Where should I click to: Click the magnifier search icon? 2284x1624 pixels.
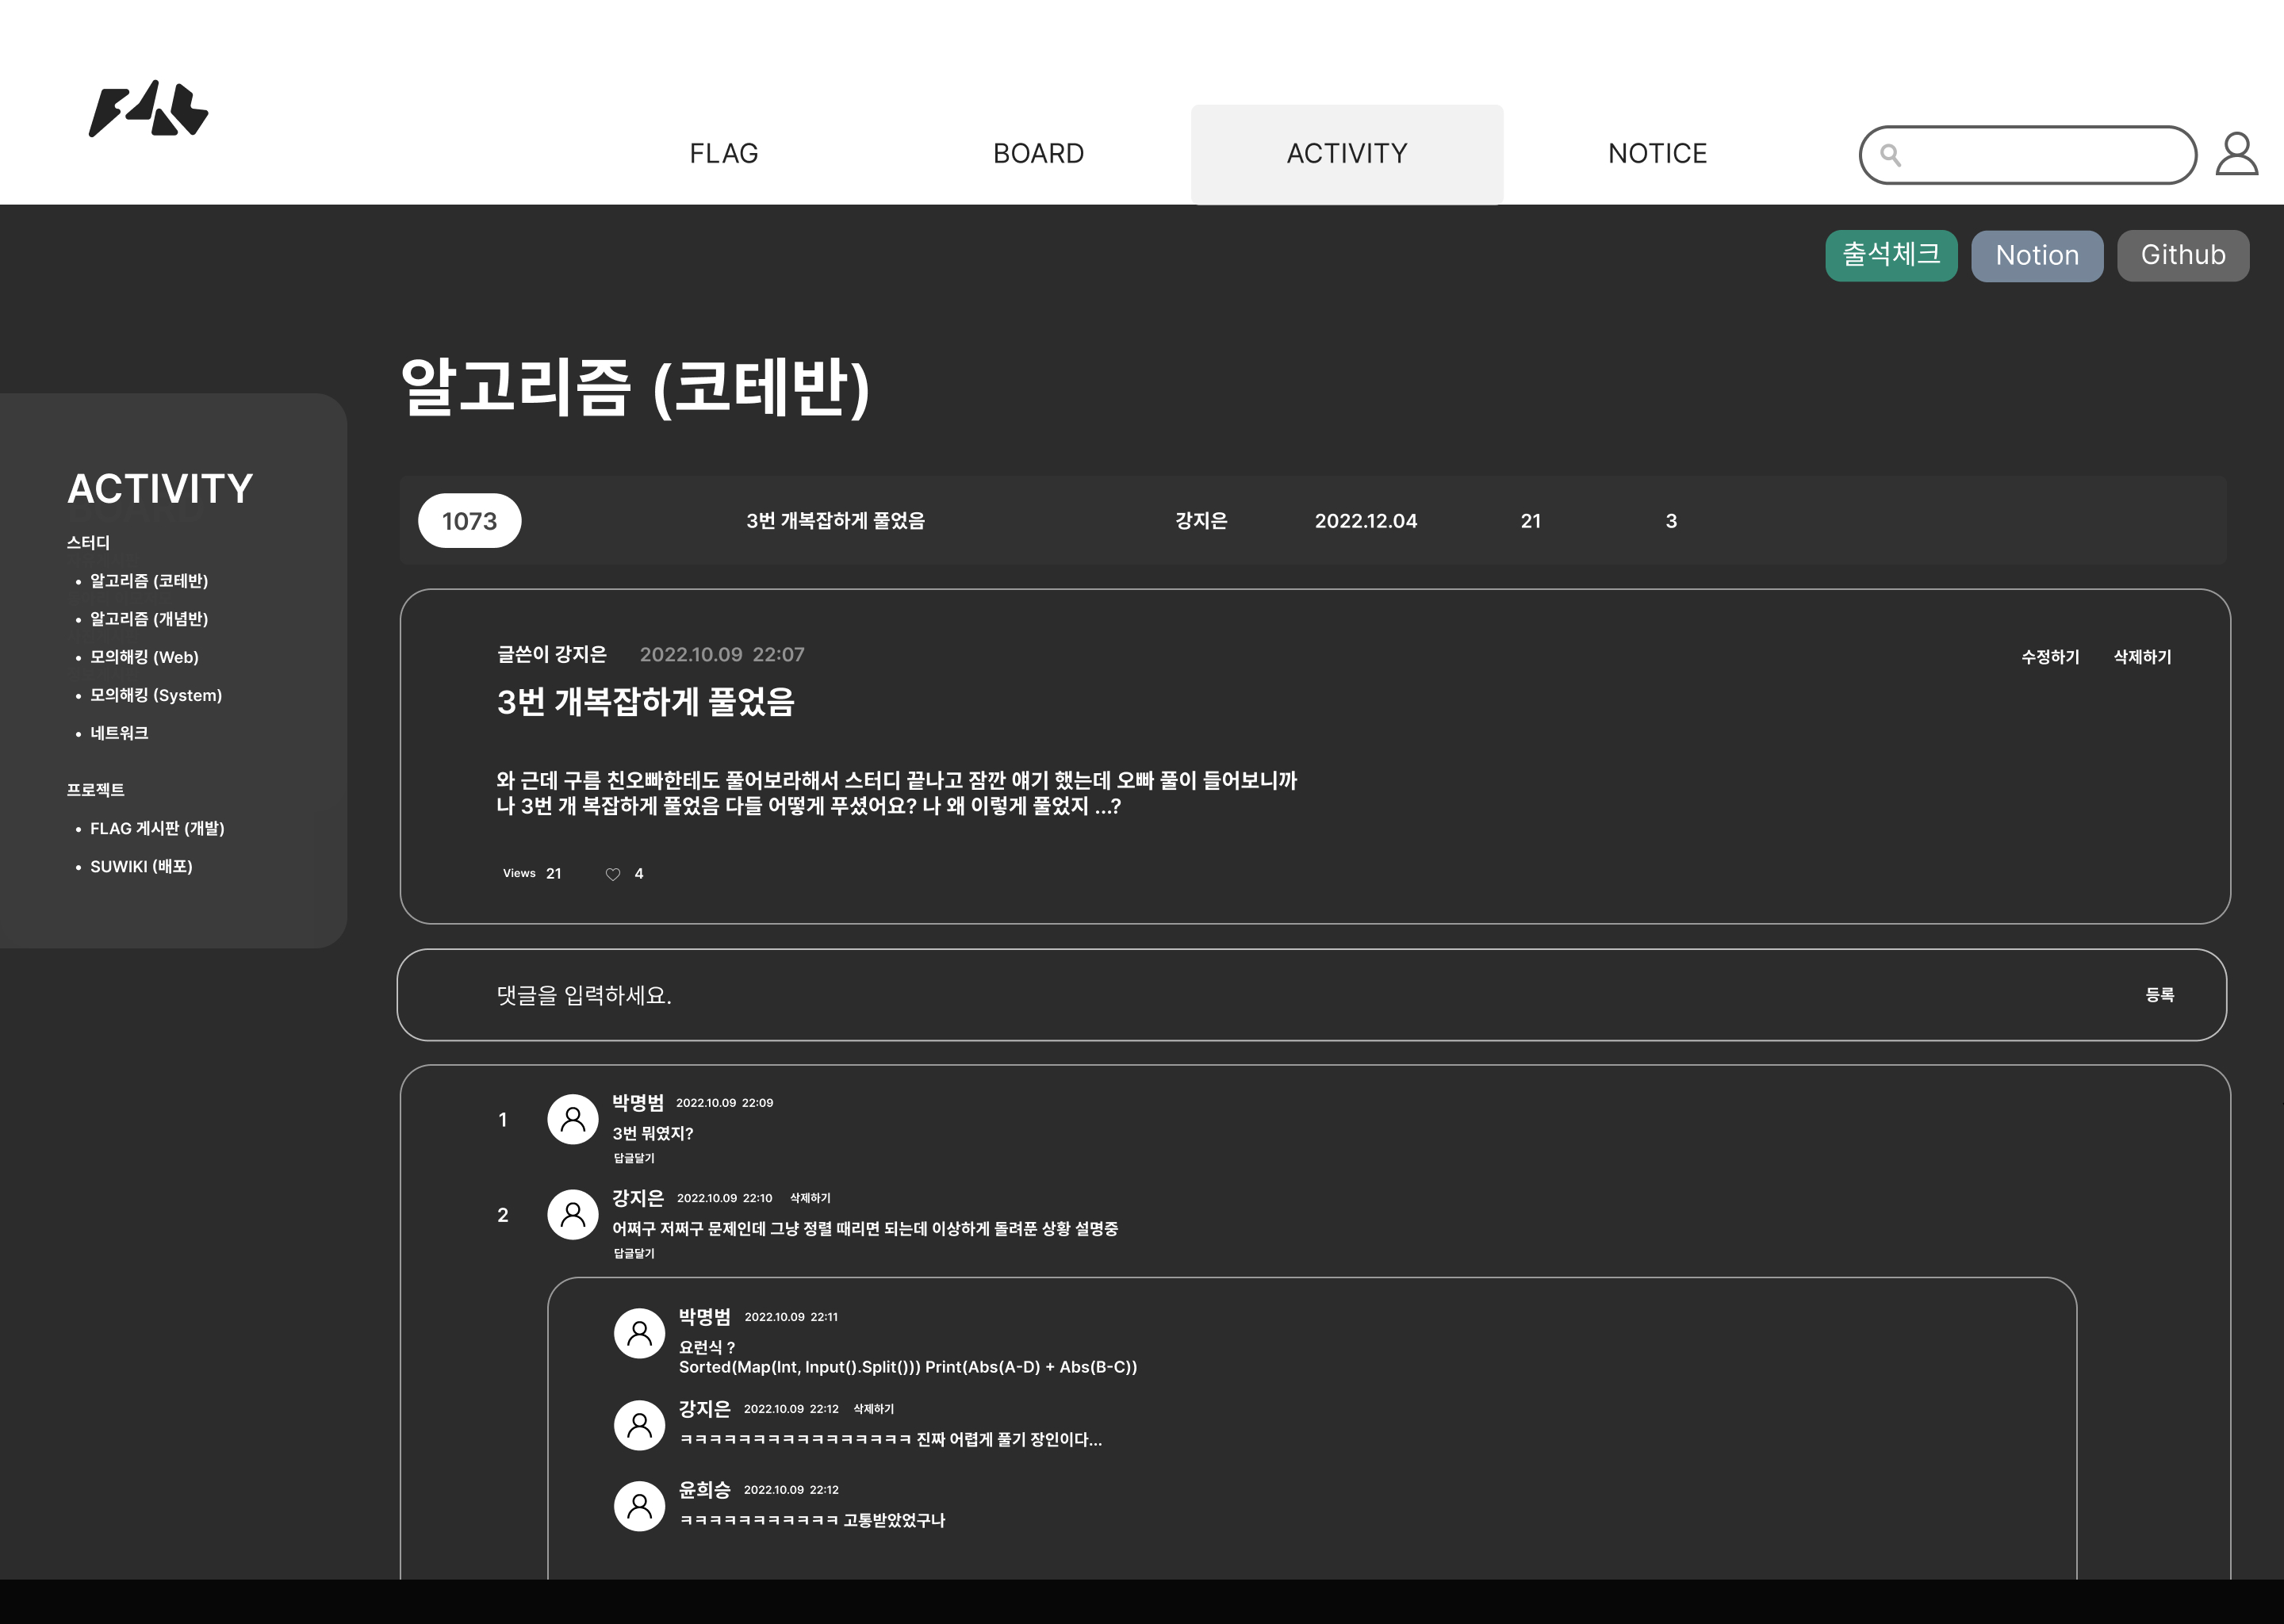tap(1890, 154)
